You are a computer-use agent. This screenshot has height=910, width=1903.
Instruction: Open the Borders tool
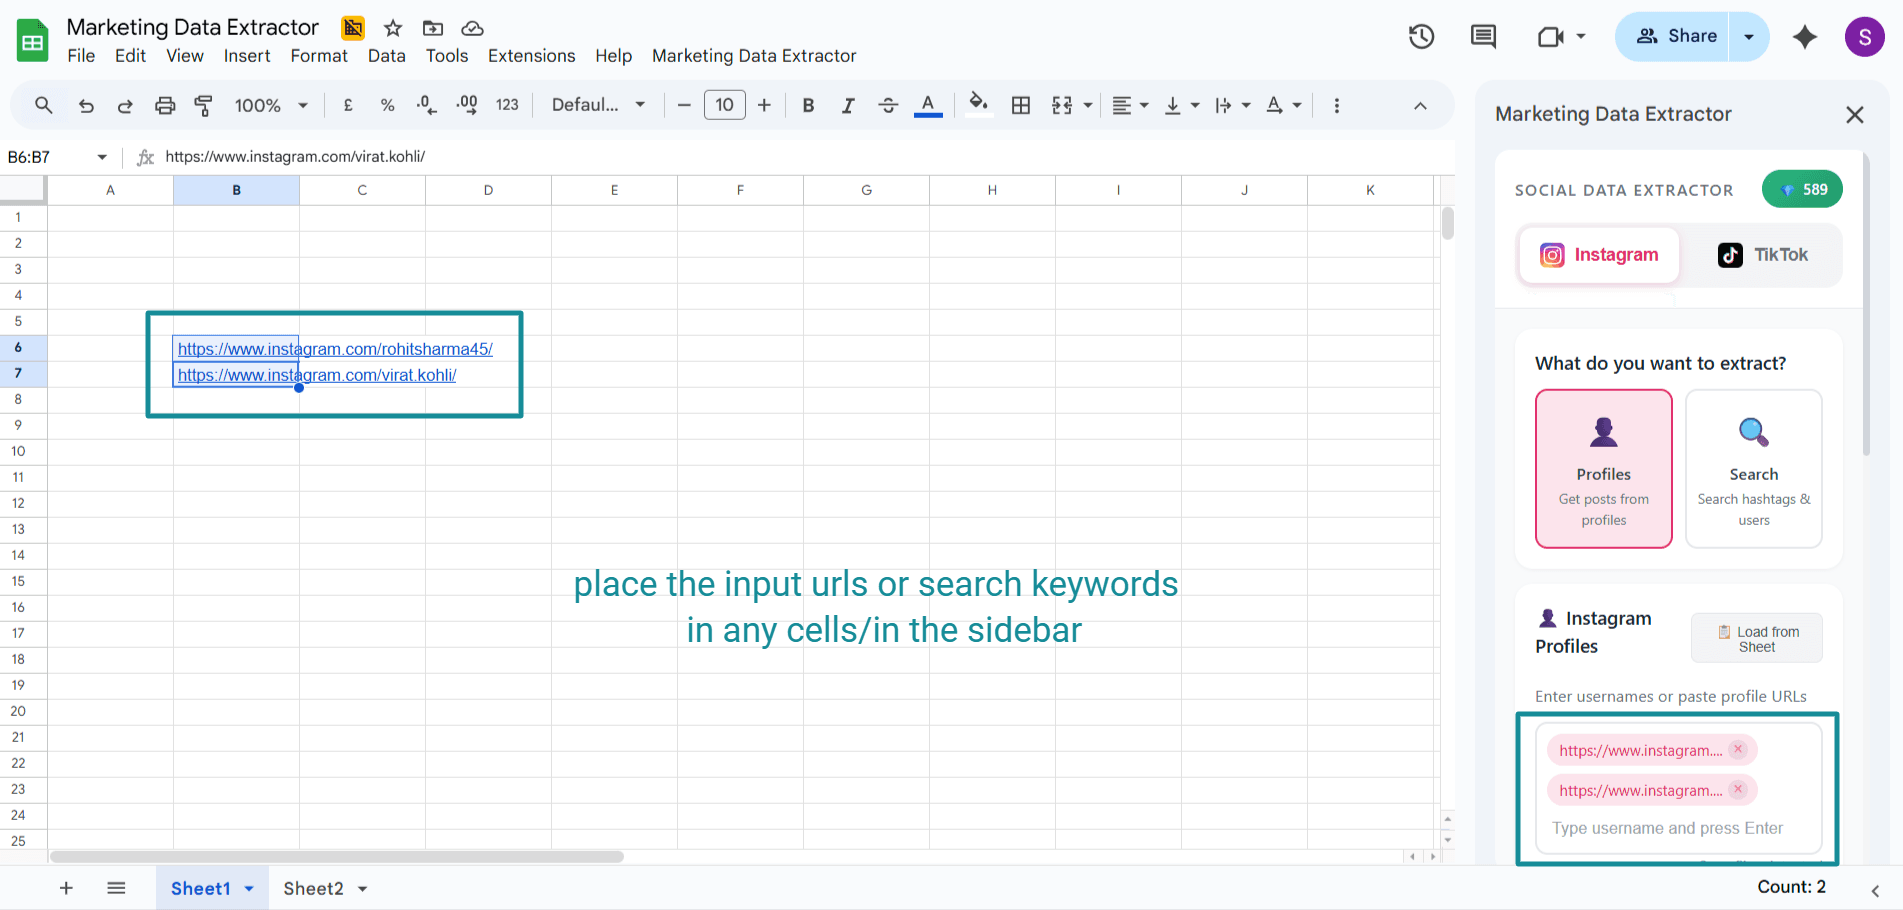pyautogui.click(x=1020, y=105)
